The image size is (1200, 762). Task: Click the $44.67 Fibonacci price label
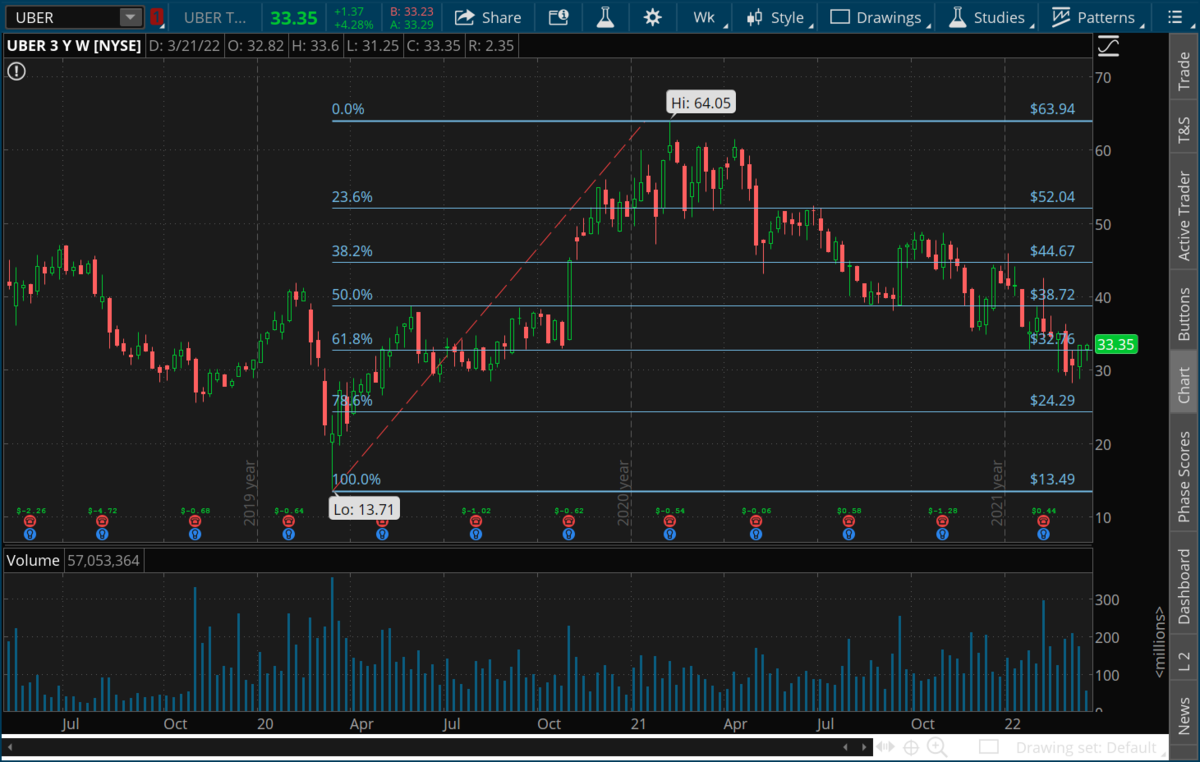click(1053, 251)
